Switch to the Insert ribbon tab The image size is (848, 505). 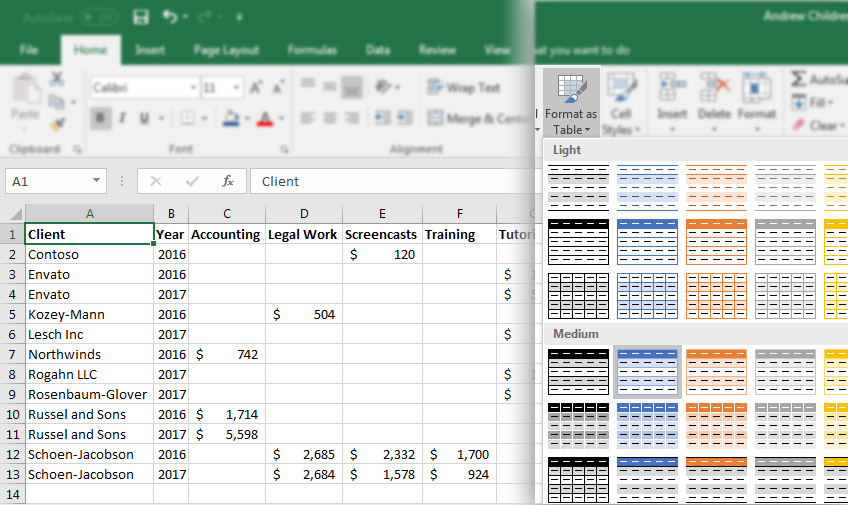(x=150, y=50)
